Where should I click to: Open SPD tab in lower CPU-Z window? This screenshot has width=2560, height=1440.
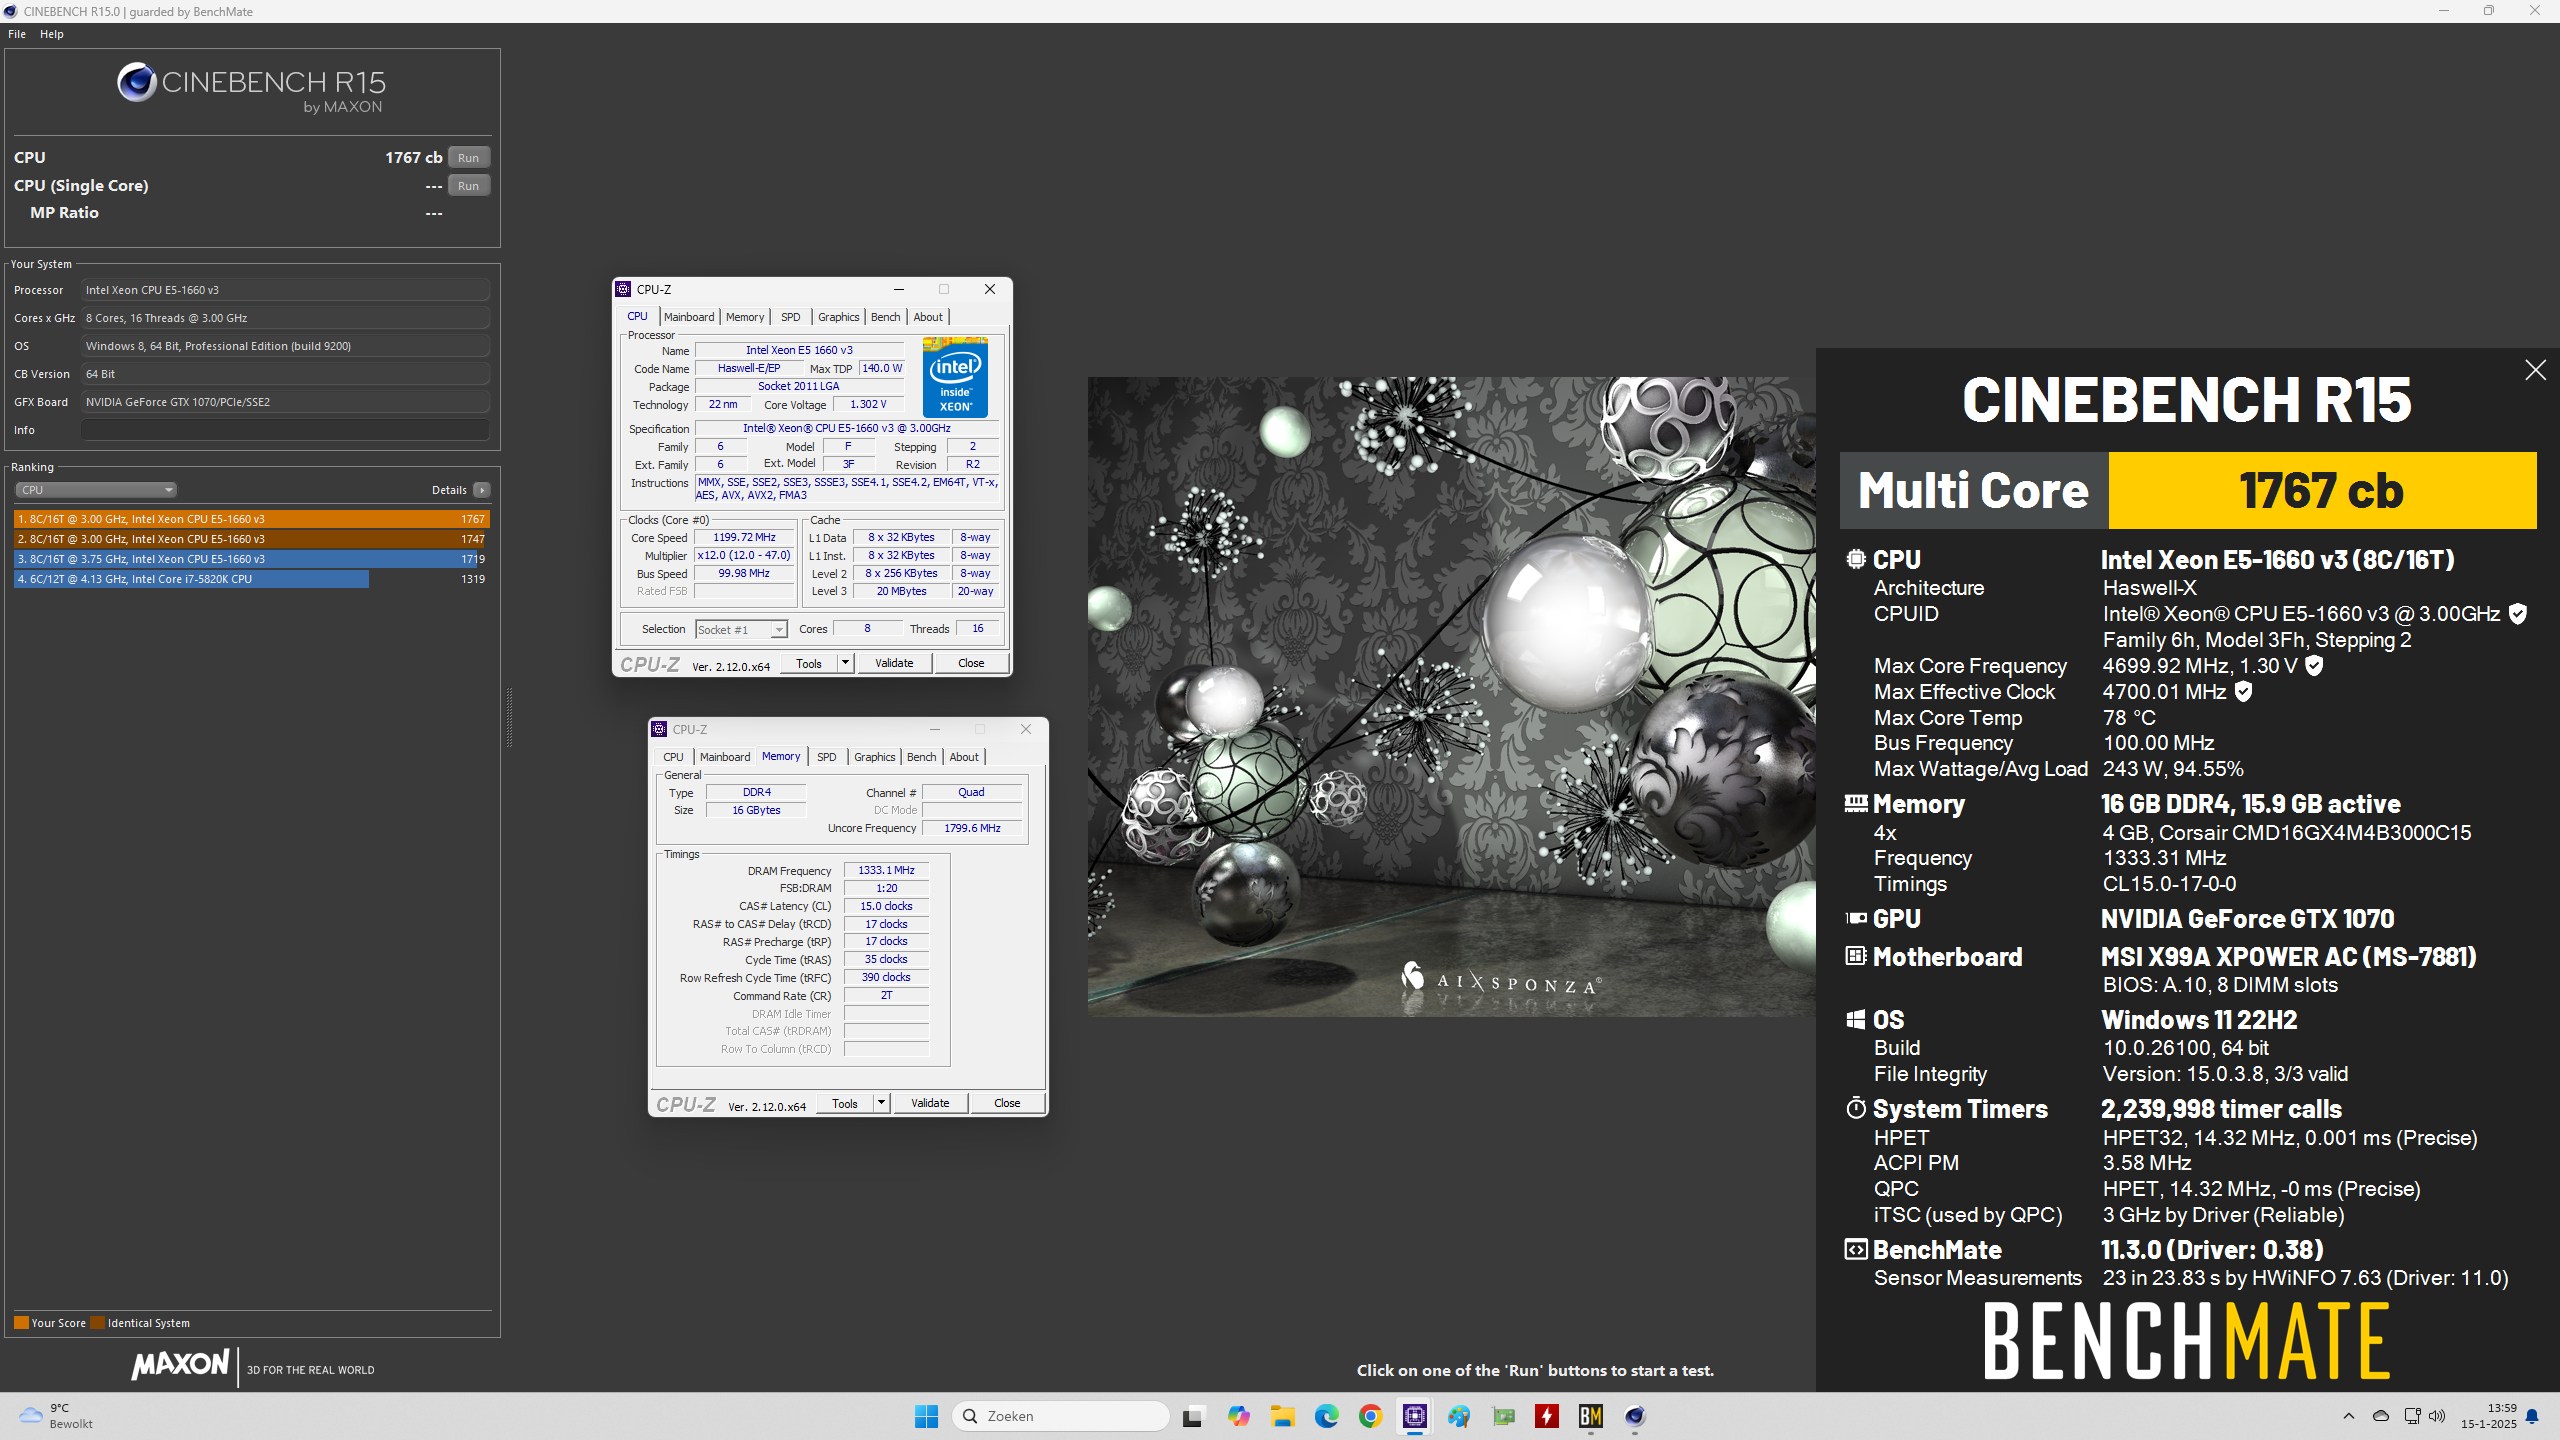(826, 757)
